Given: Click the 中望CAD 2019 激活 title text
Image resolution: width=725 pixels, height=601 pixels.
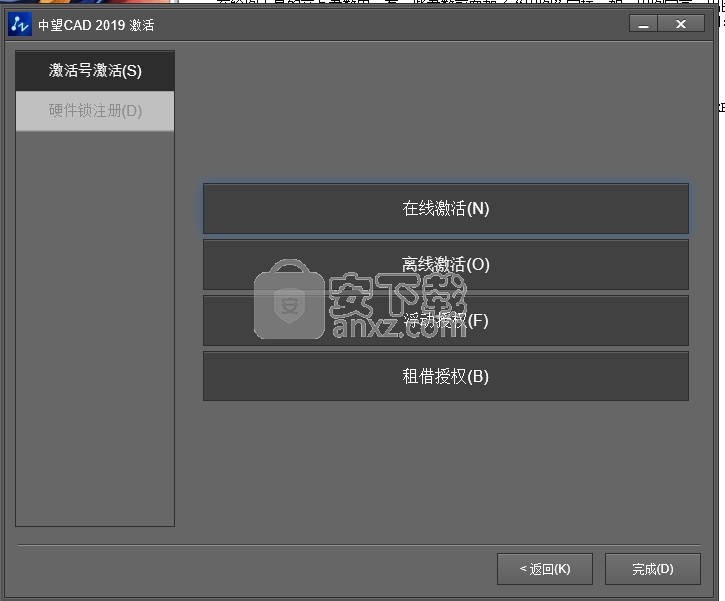Looking at the screenshot, I should tap(96, 25).
